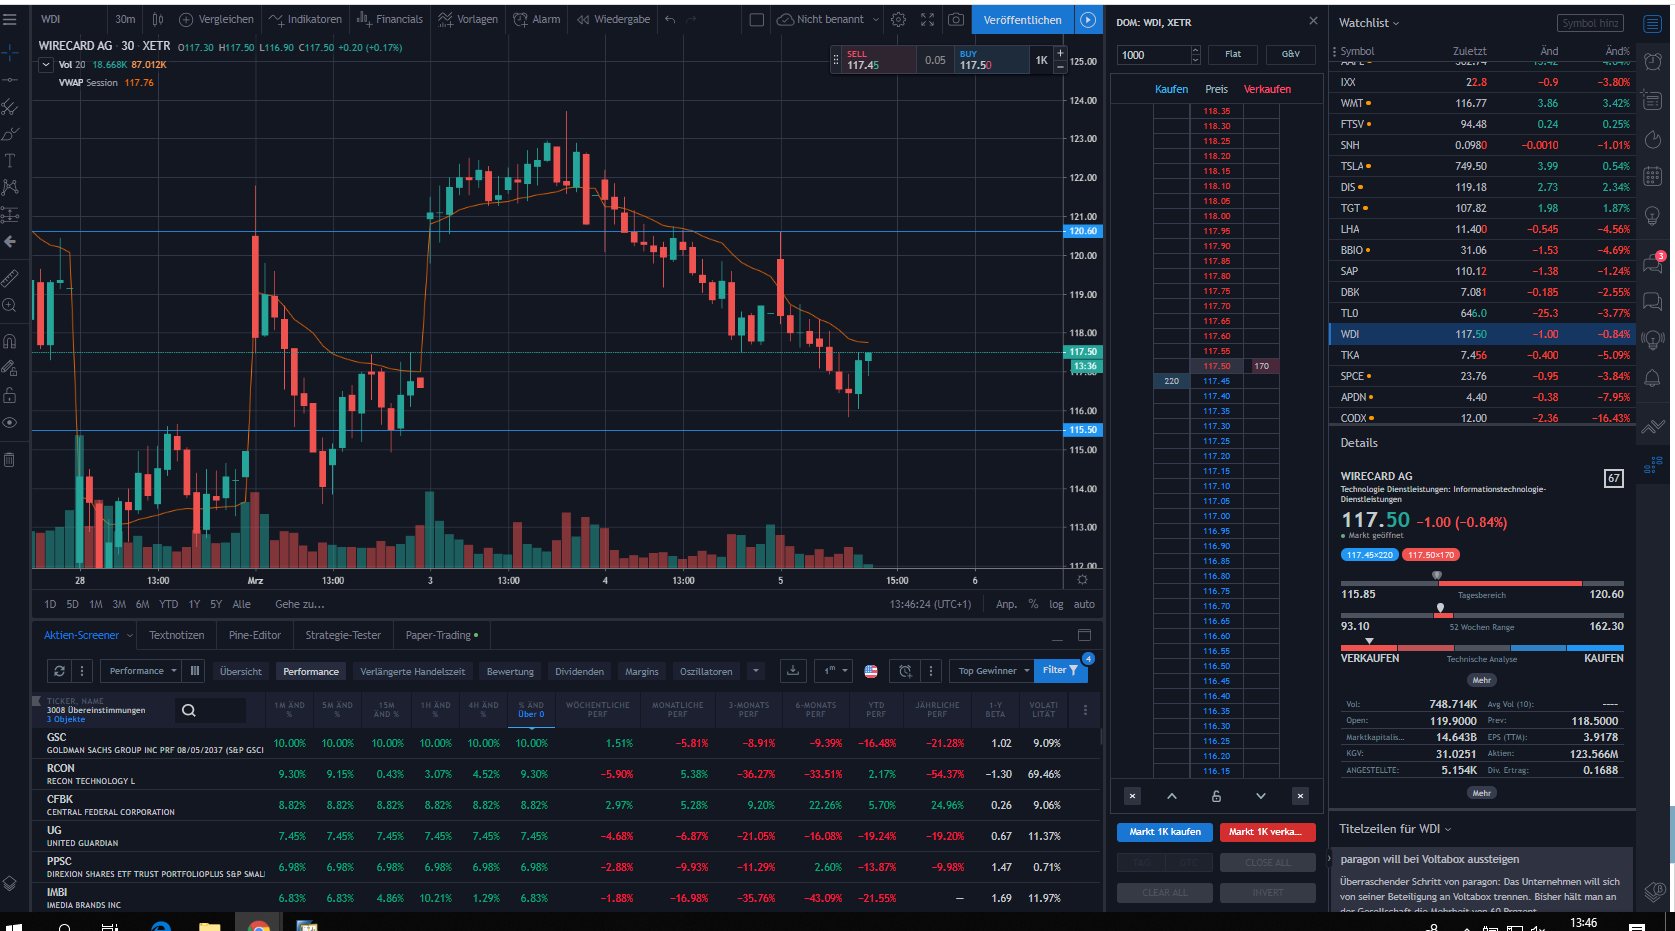The height and width of the screenshot is (931, 1675).
Task: Select the WDI row in the watchlist
Action: [1482, 334]
